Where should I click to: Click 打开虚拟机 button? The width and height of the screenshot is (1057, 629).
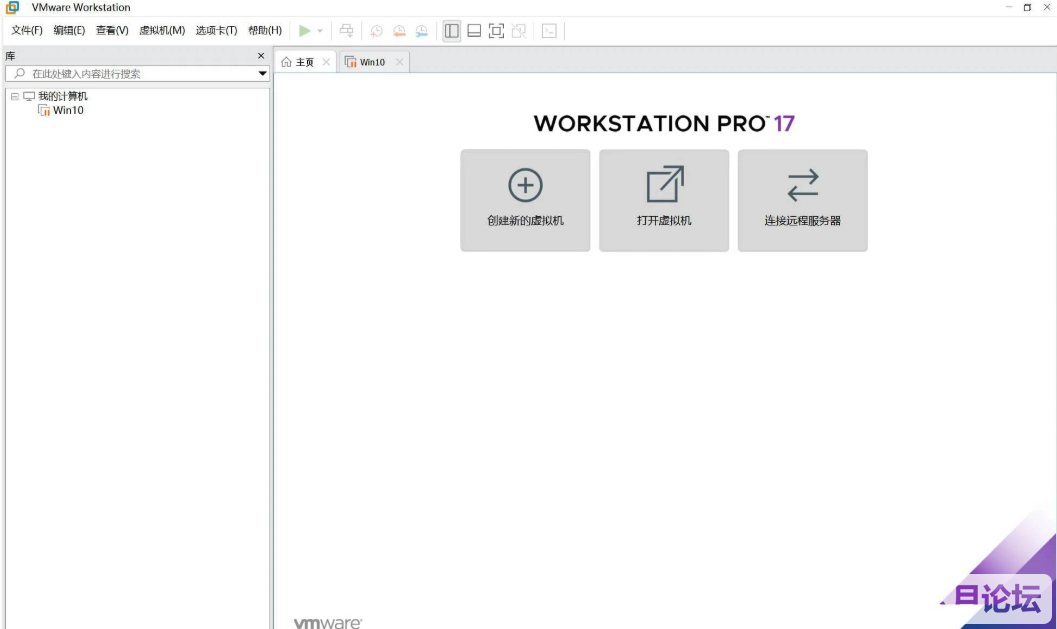[664, 200]
